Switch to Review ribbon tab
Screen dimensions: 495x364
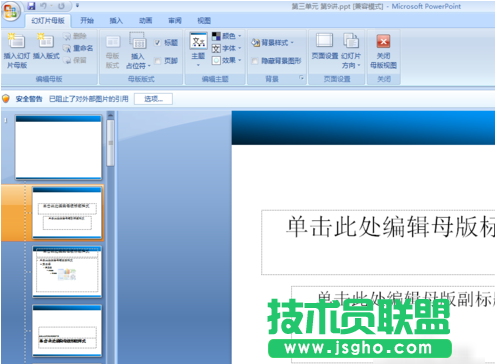[175, 21]
